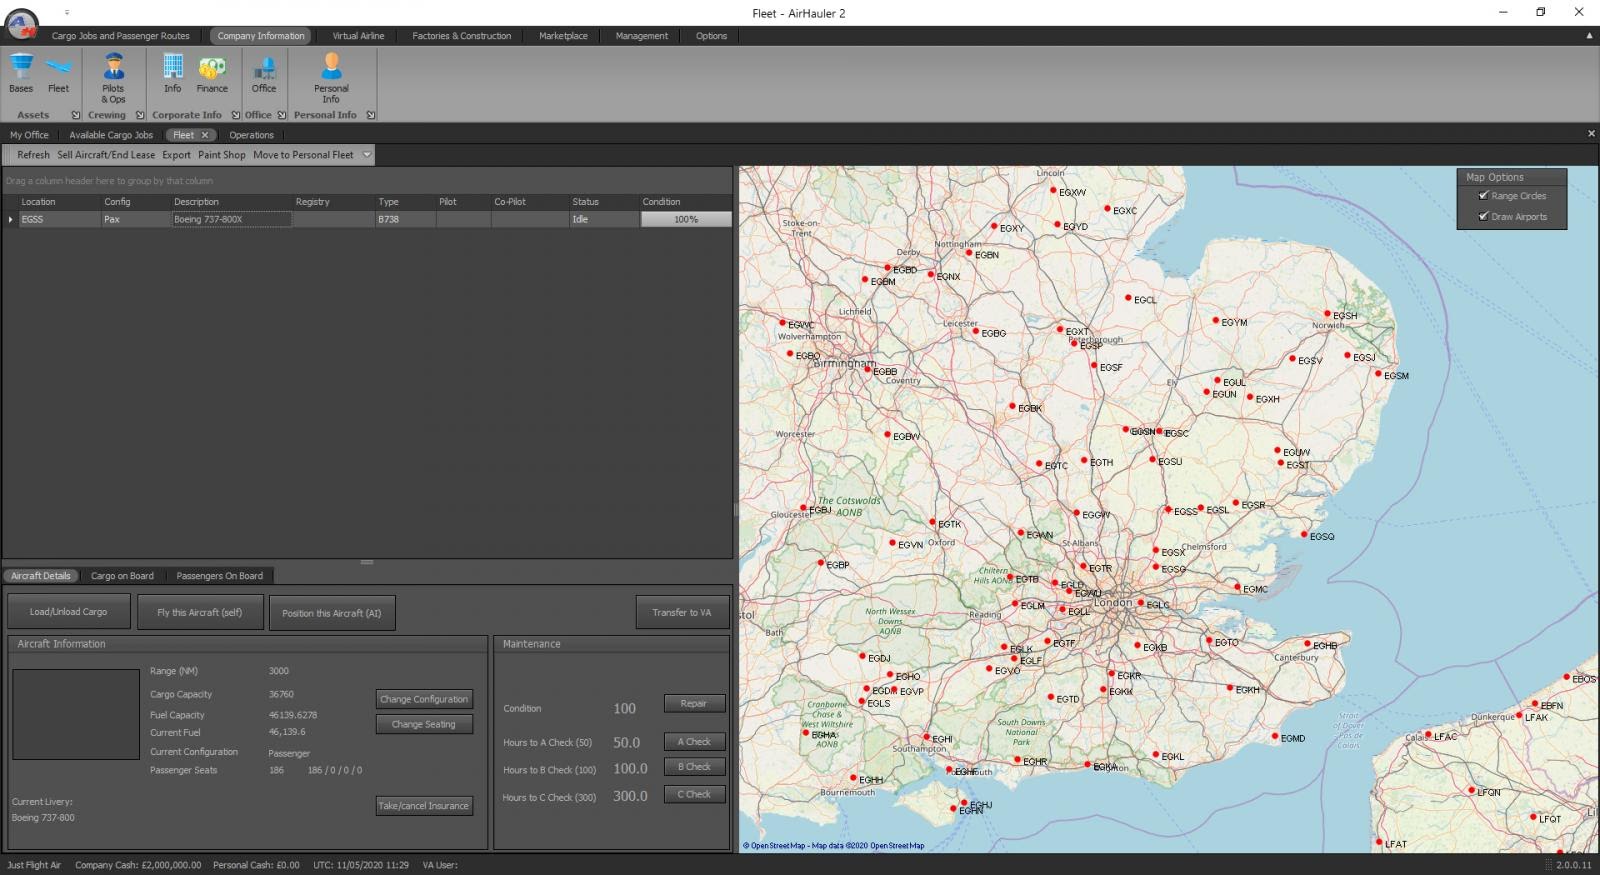The image size is (1600, 875).
Task: Expand the EGSS aircraft row arrow
Action: 11,219
